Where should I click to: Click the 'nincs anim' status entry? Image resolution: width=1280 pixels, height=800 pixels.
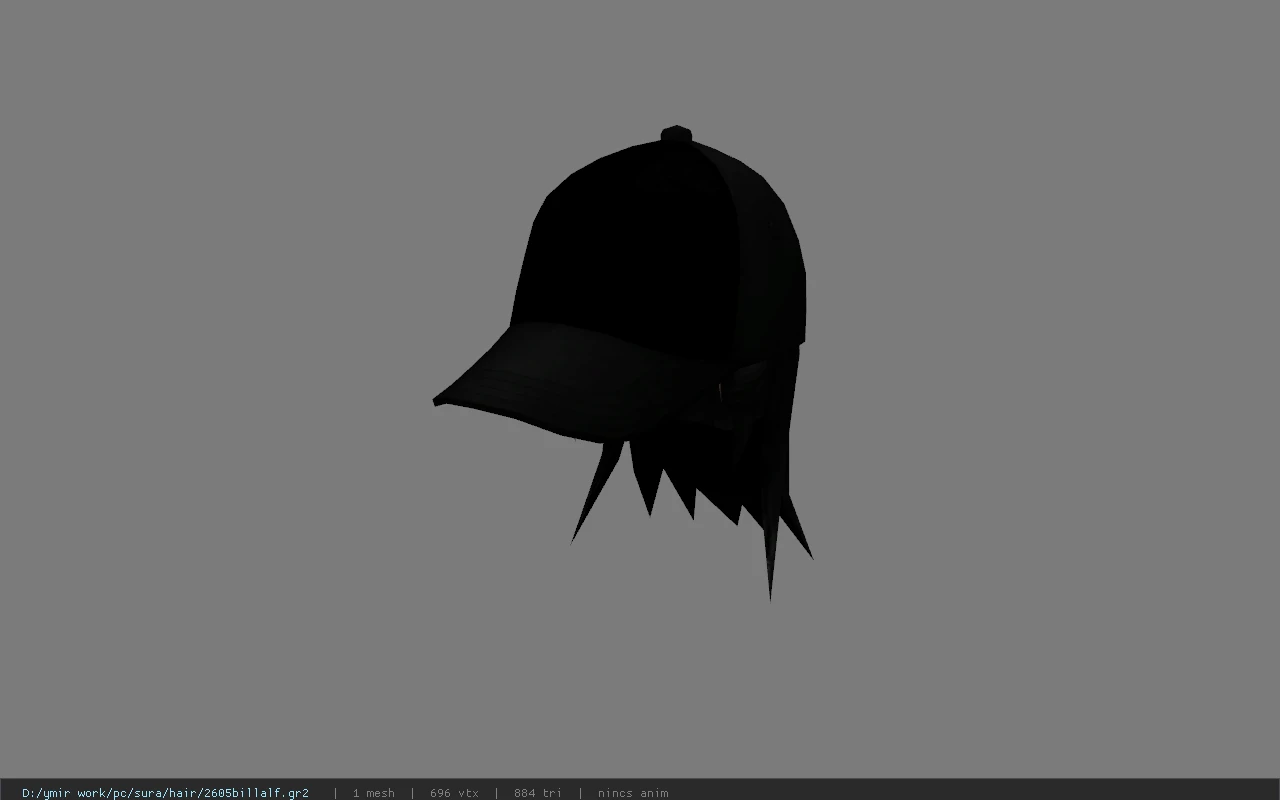[x=633, y=793]
